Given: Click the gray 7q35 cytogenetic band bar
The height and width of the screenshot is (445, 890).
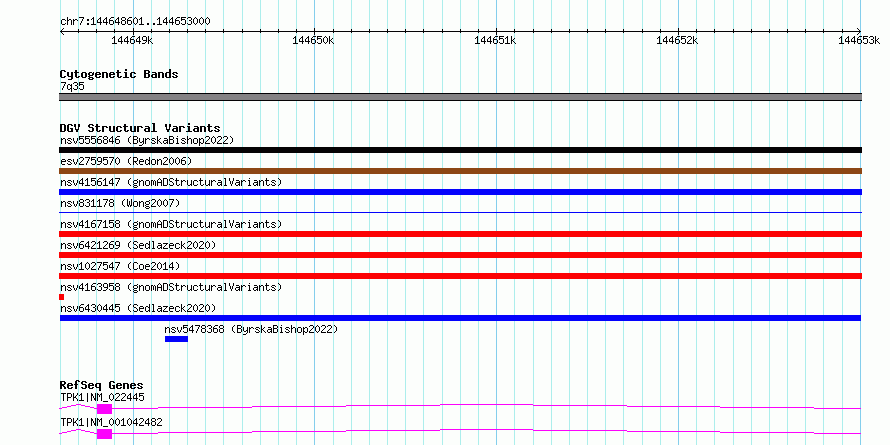Looking at the screenshot, I should click(460, 97).
